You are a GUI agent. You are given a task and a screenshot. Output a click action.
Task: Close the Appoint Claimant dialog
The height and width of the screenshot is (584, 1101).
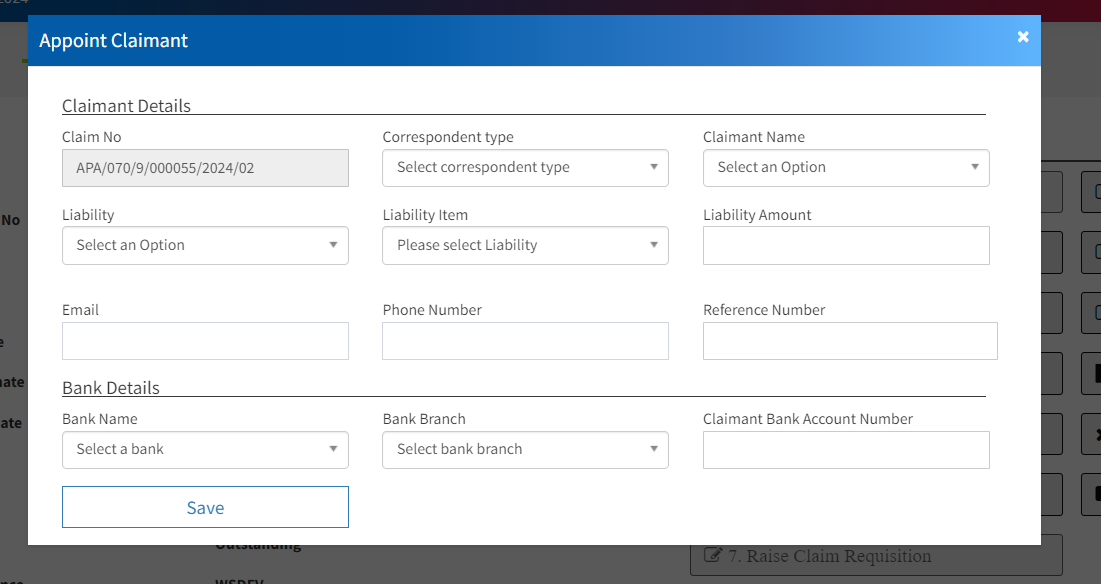coord(1022,37)
